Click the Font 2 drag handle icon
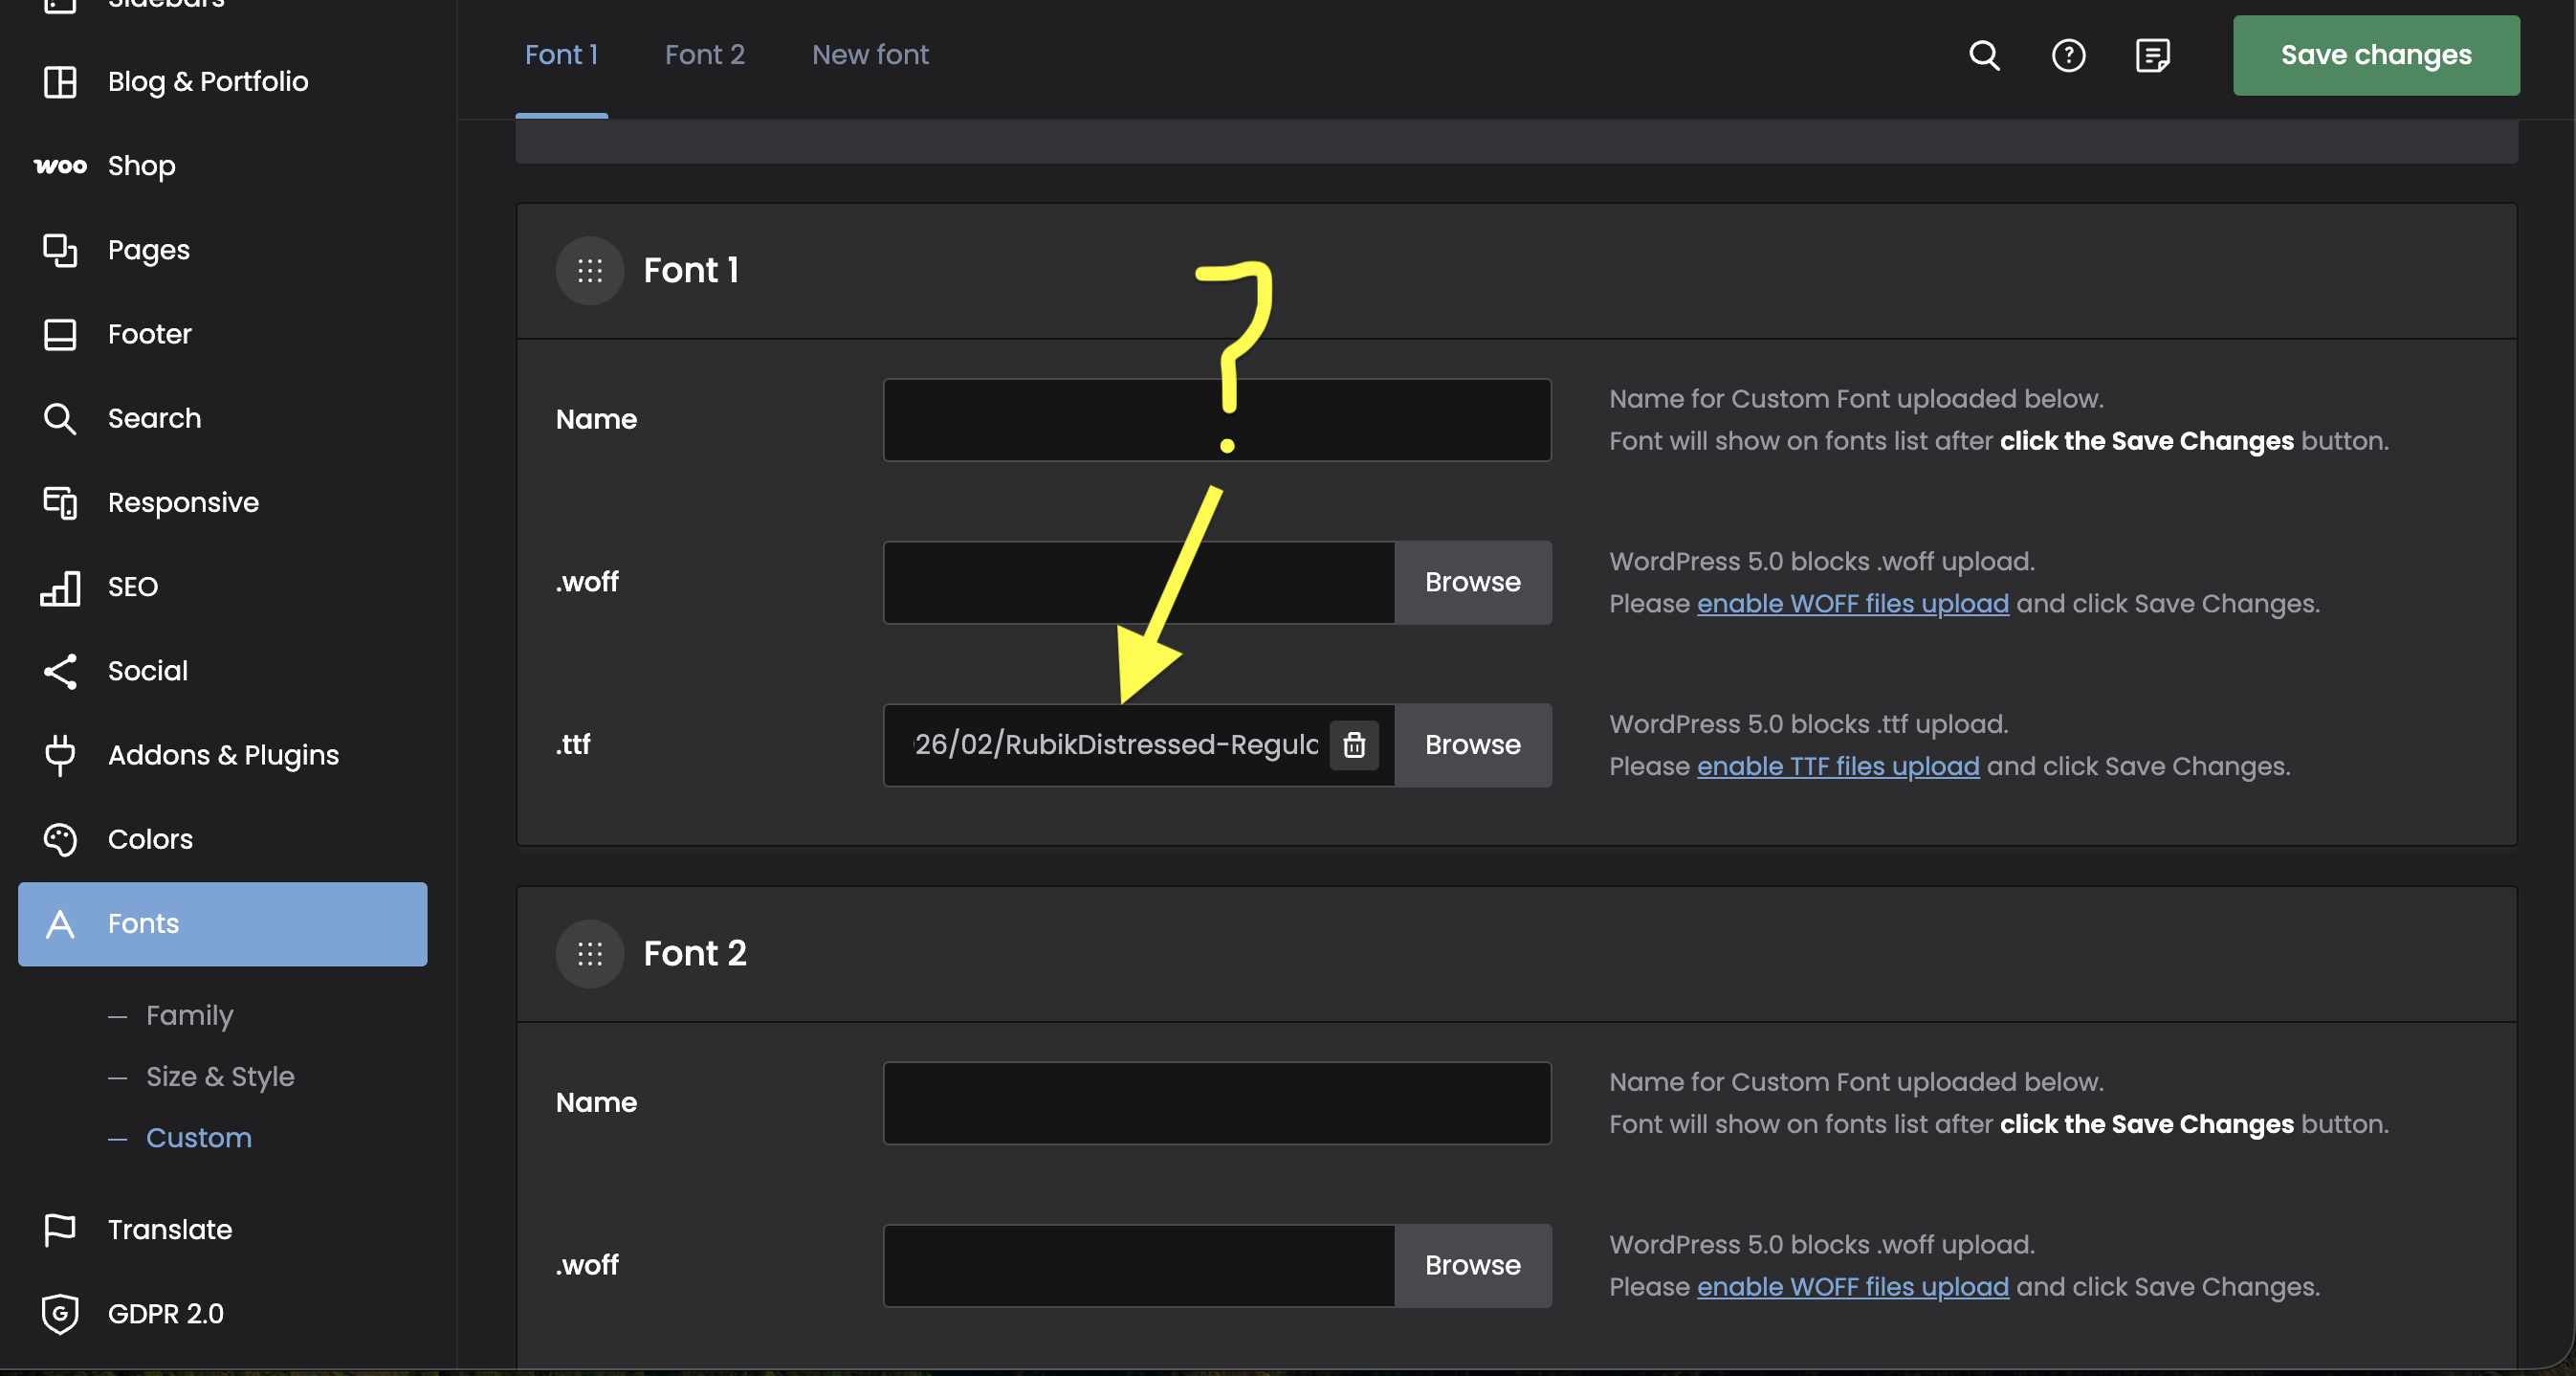 pyautogui.click(x=590, y=954)
